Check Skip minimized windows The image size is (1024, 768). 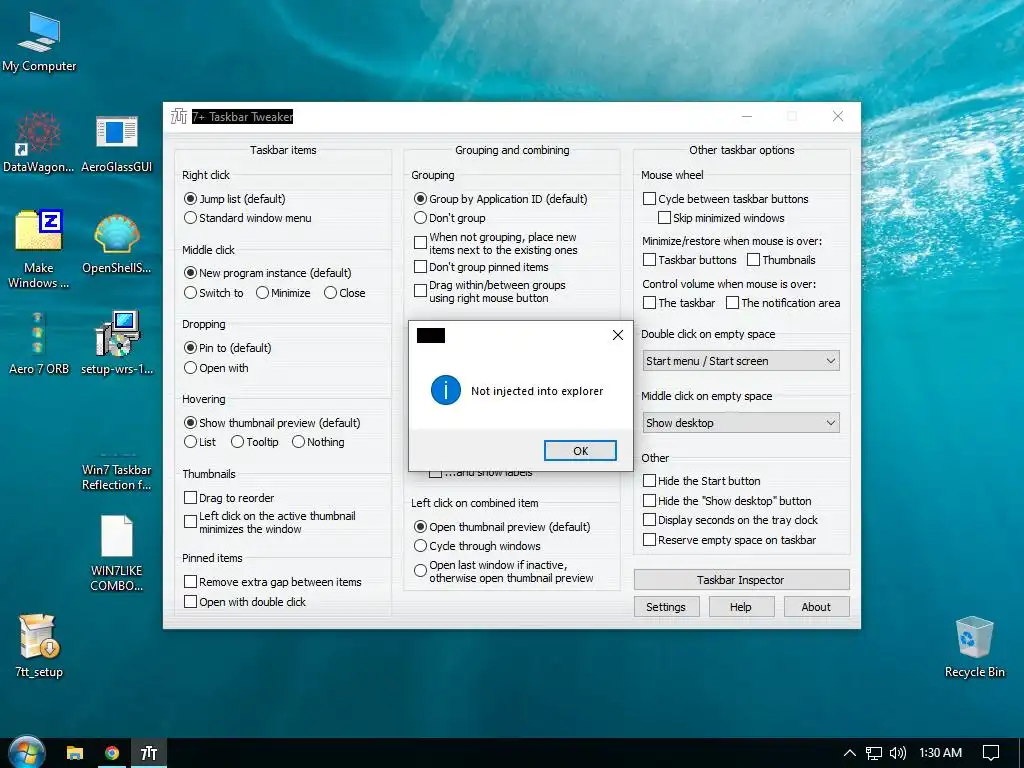point(721,218)
